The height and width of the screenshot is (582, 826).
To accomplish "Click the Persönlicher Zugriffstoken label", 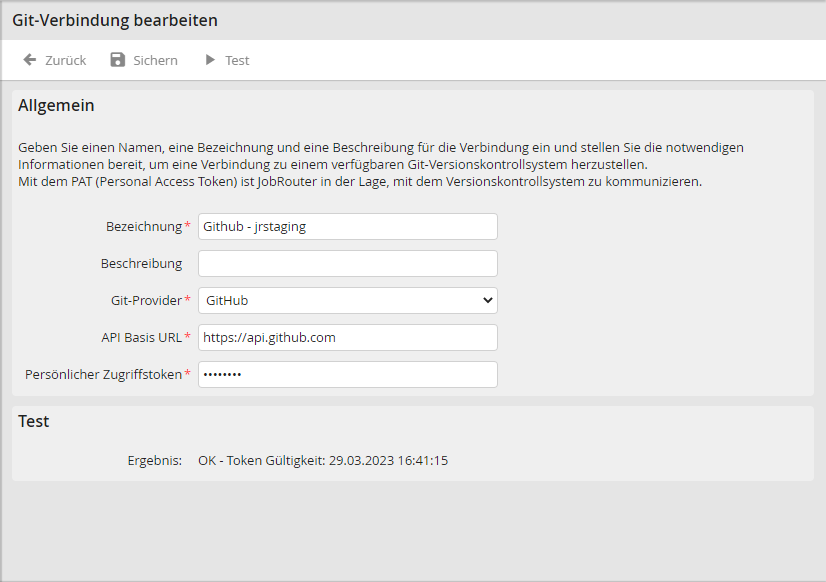I will click(x=103, y=374).
